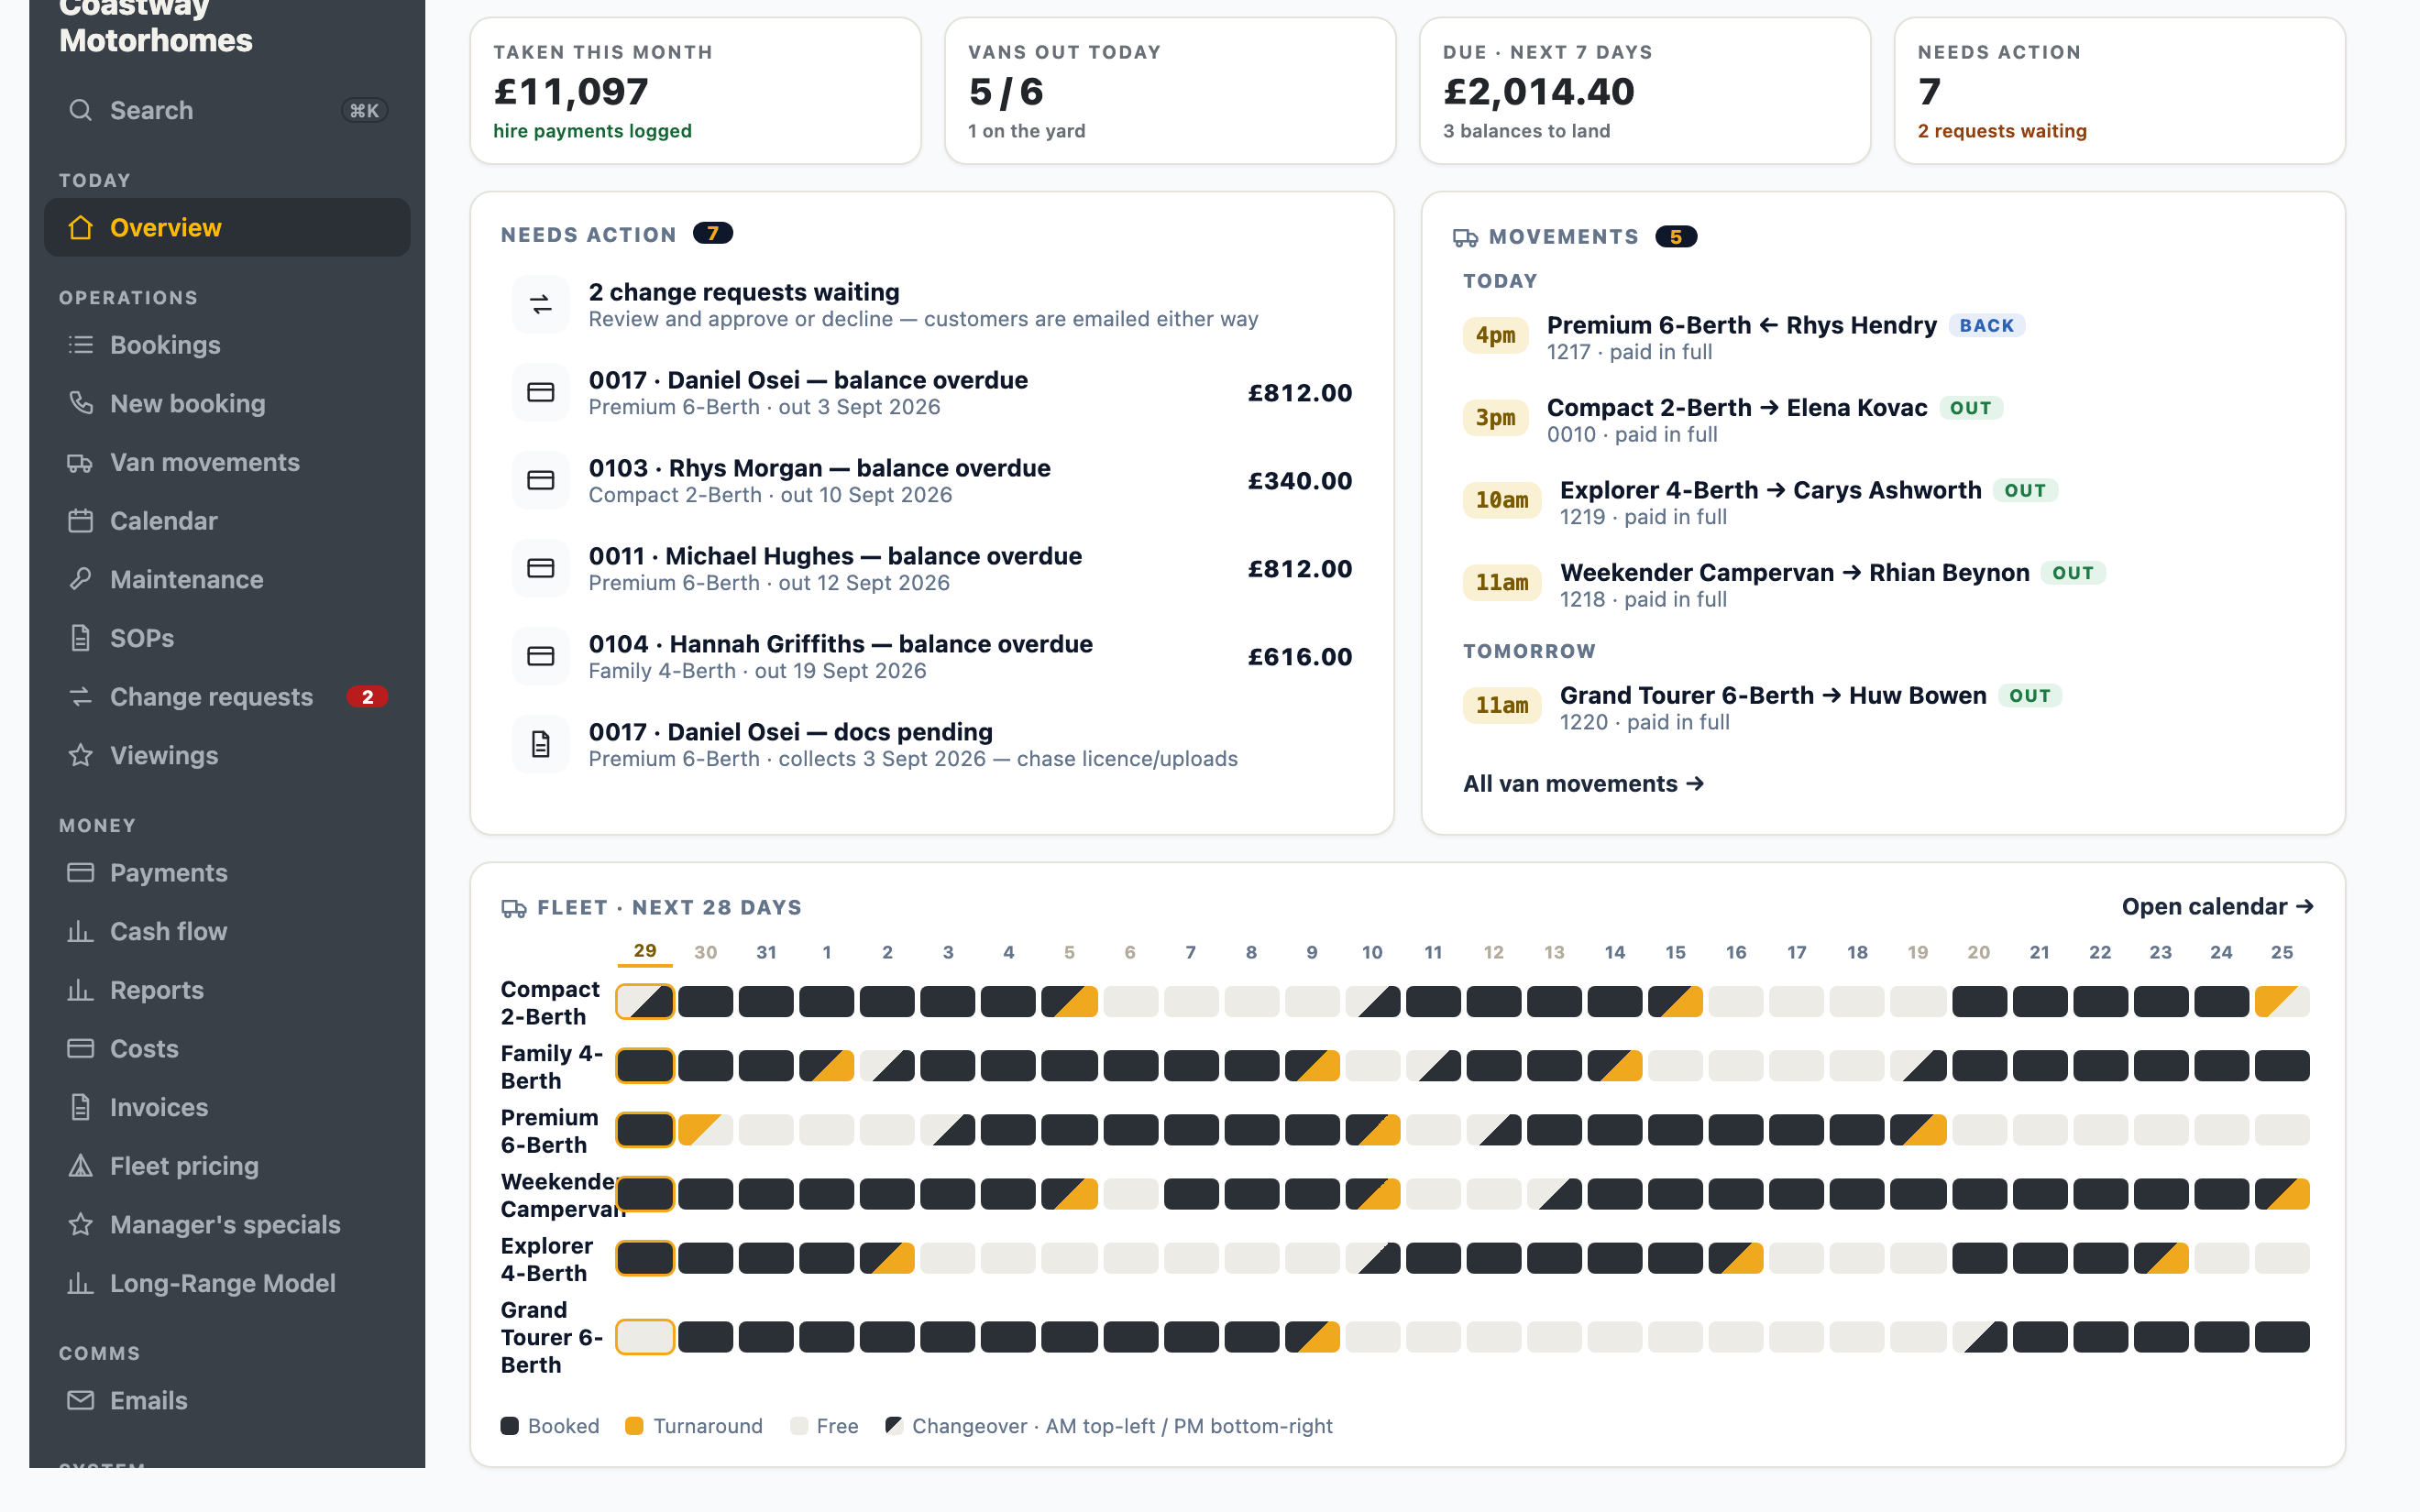Click the document icon beside Daniel Osei docs pending
Viewport: 2420px width, 1512px height.
pyautogui.click(x=541, y=744)
